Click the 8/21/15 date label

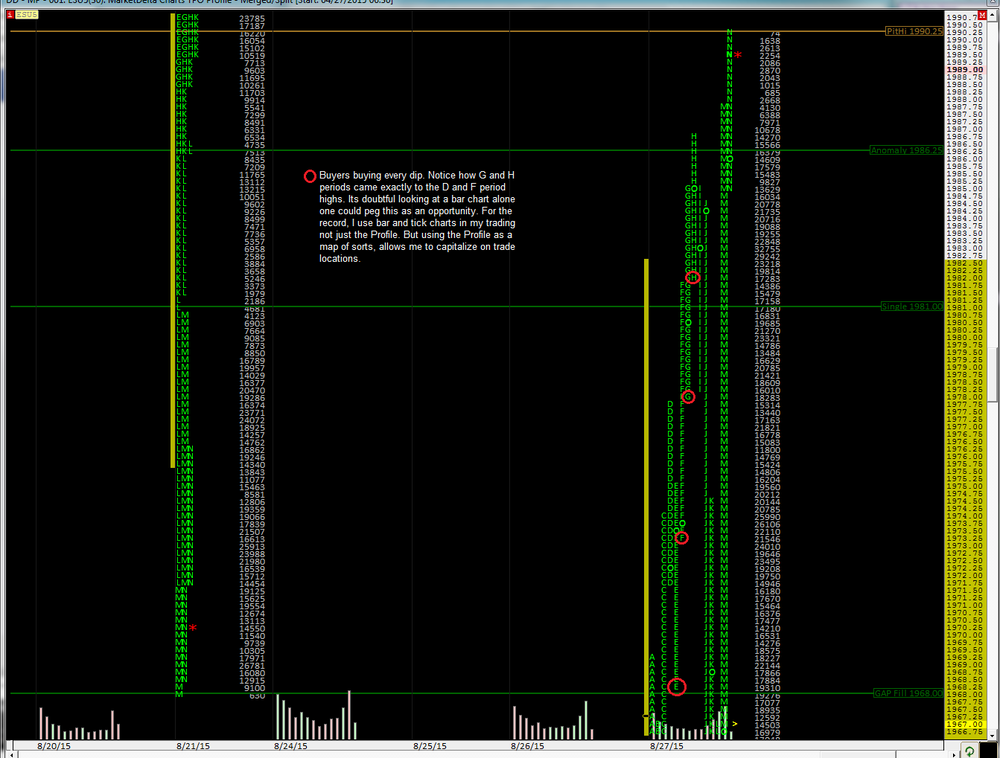coord(193,746)
